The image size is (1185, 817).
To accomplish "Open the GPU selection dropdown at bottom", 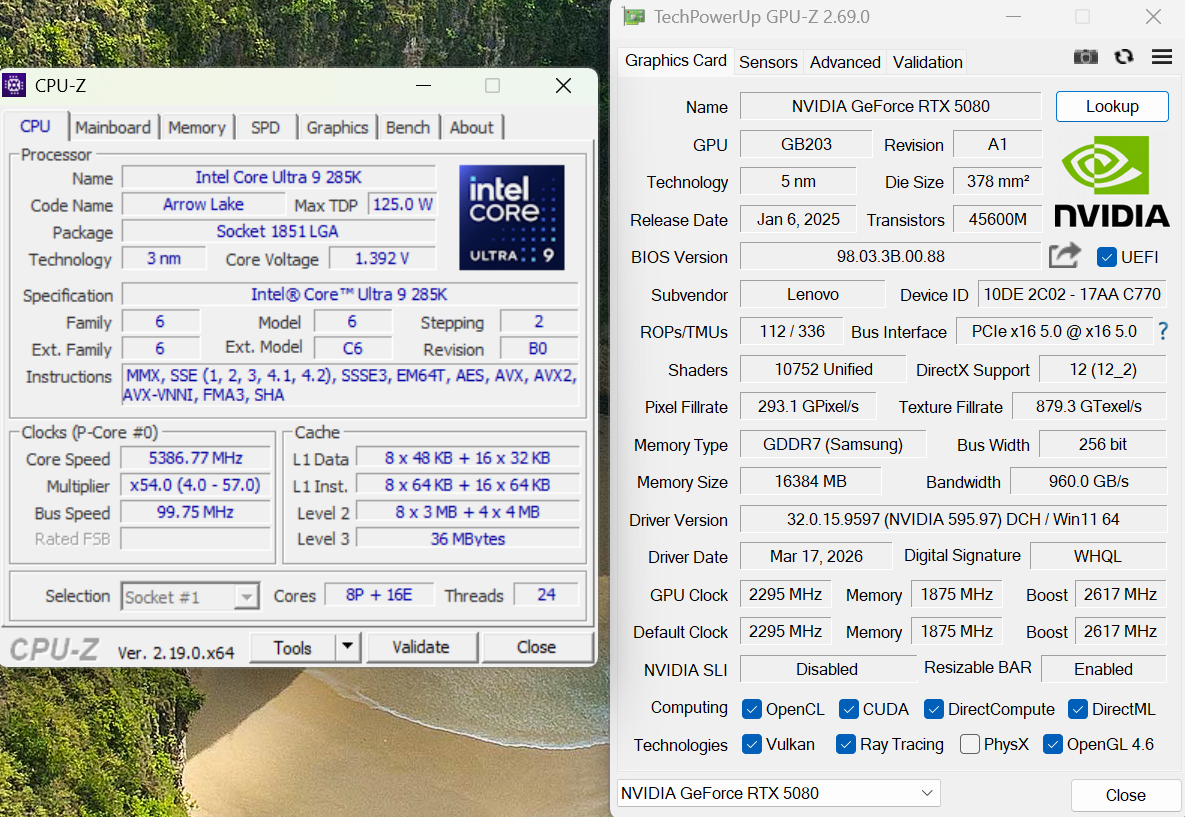I will click(x=778, y=793).
